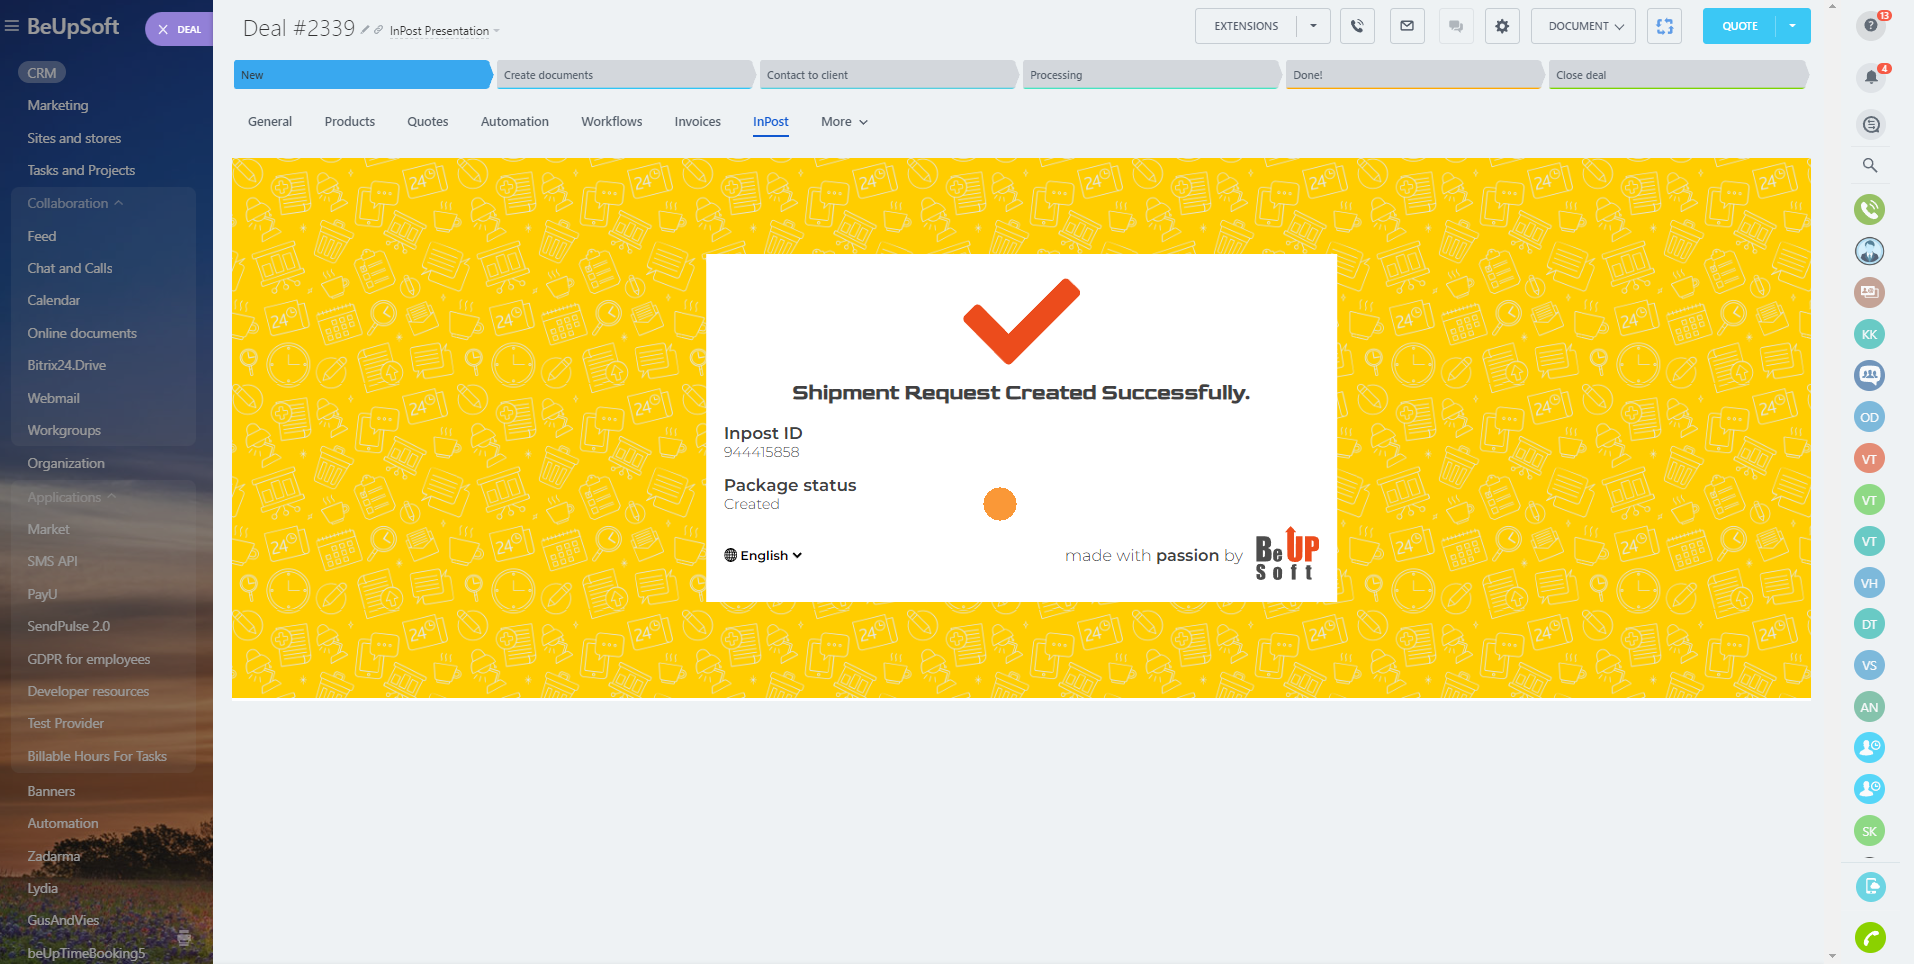
Task: Open the Invoices tab
Action: click(x=697, y=122)
